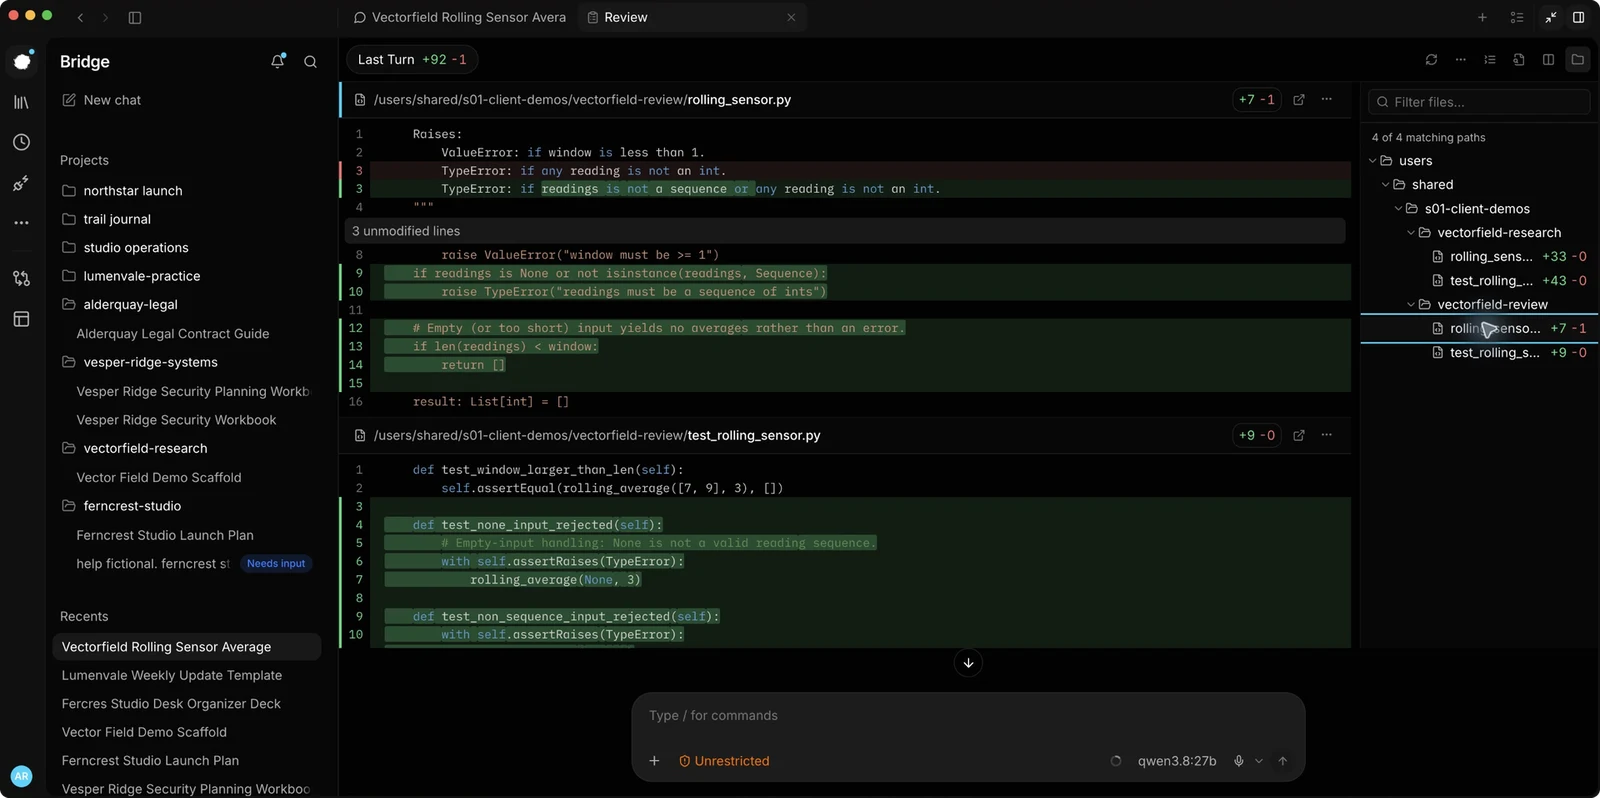Open test_rolling_sensor.py in an external editor
Viewport: 1600px width, 798px height.
[x=1299, y=435]
